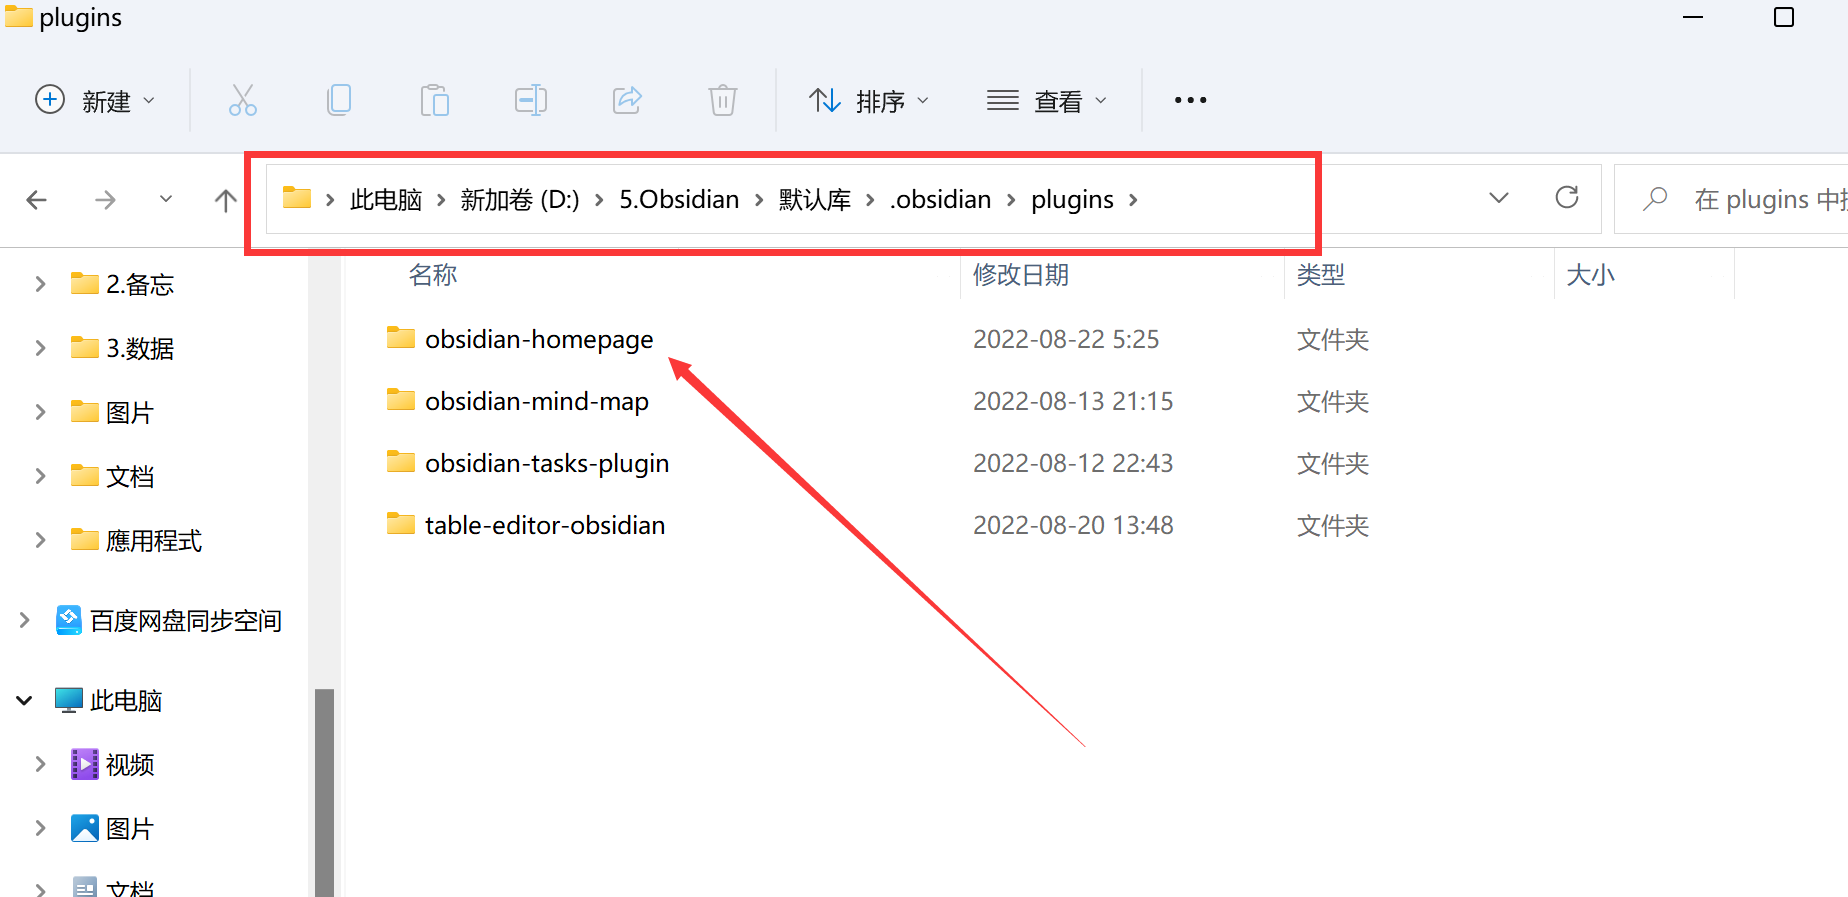This screenshot has width=1848, height=897.
Task: Click obsidian-tasks-plugin folder icon
Action: [401, 461]
